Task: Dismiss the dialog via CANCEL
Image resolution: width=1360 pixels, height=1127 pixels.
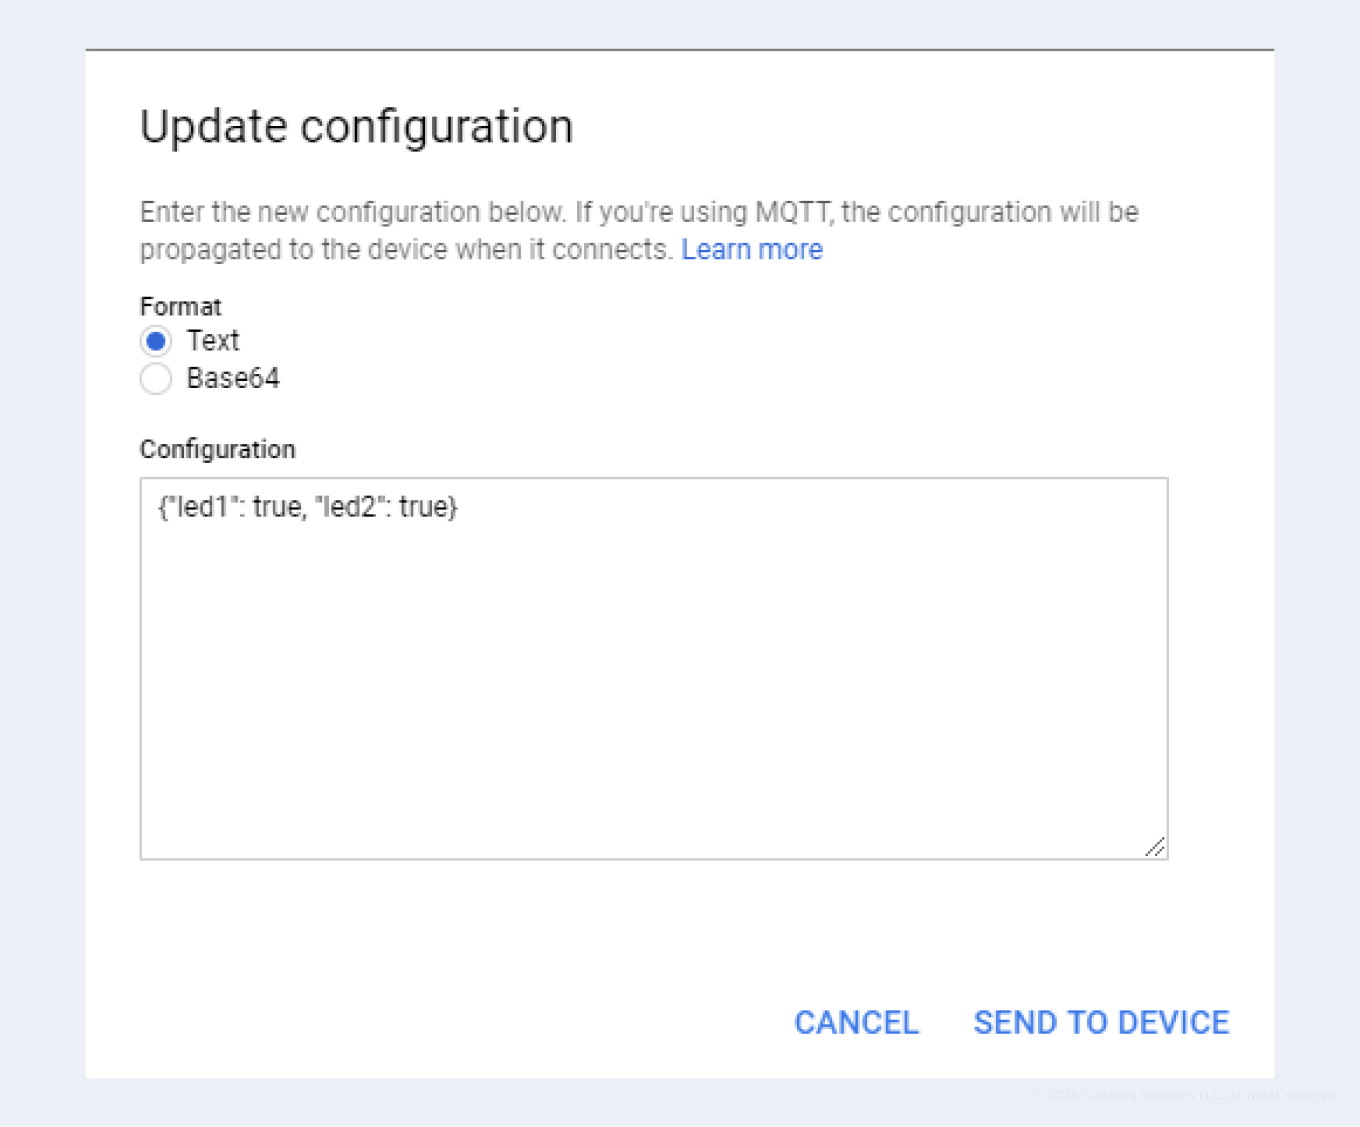Action: [x=856, y=1022]
